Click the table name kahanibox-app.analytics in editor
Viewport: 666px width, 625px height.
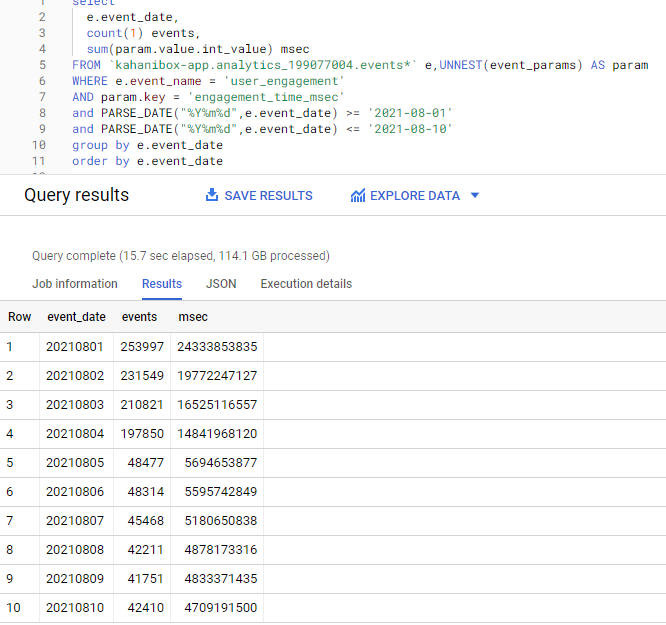pos(263,65)
